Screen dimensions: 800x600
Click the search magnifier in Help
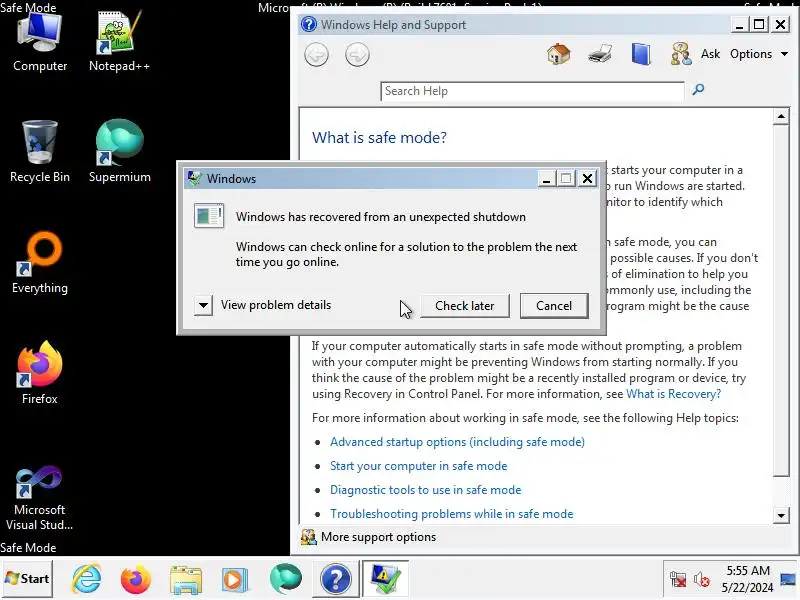click(x=698, y=90)
